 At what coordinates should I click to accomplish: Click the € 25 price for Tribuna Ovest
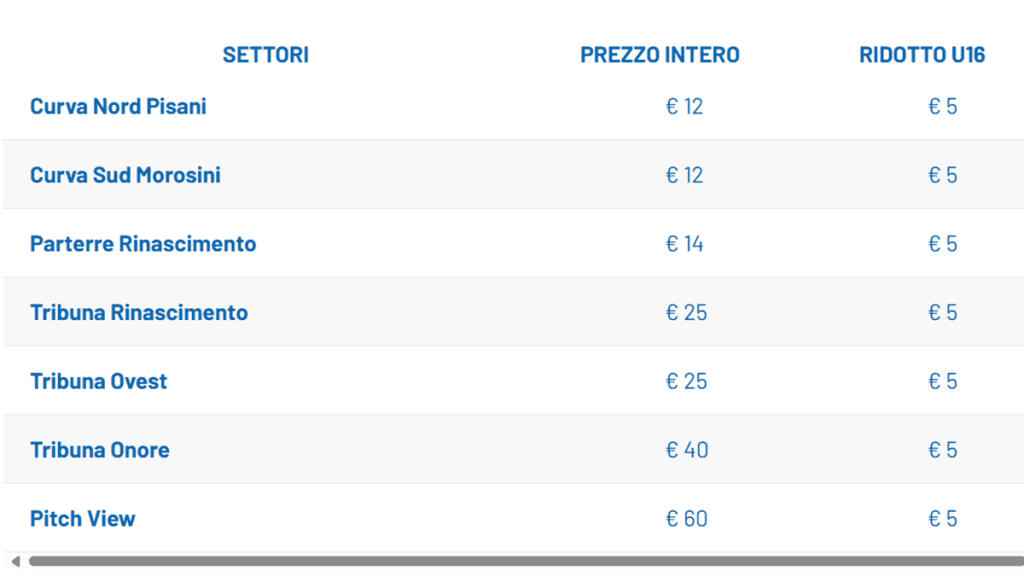686,381
